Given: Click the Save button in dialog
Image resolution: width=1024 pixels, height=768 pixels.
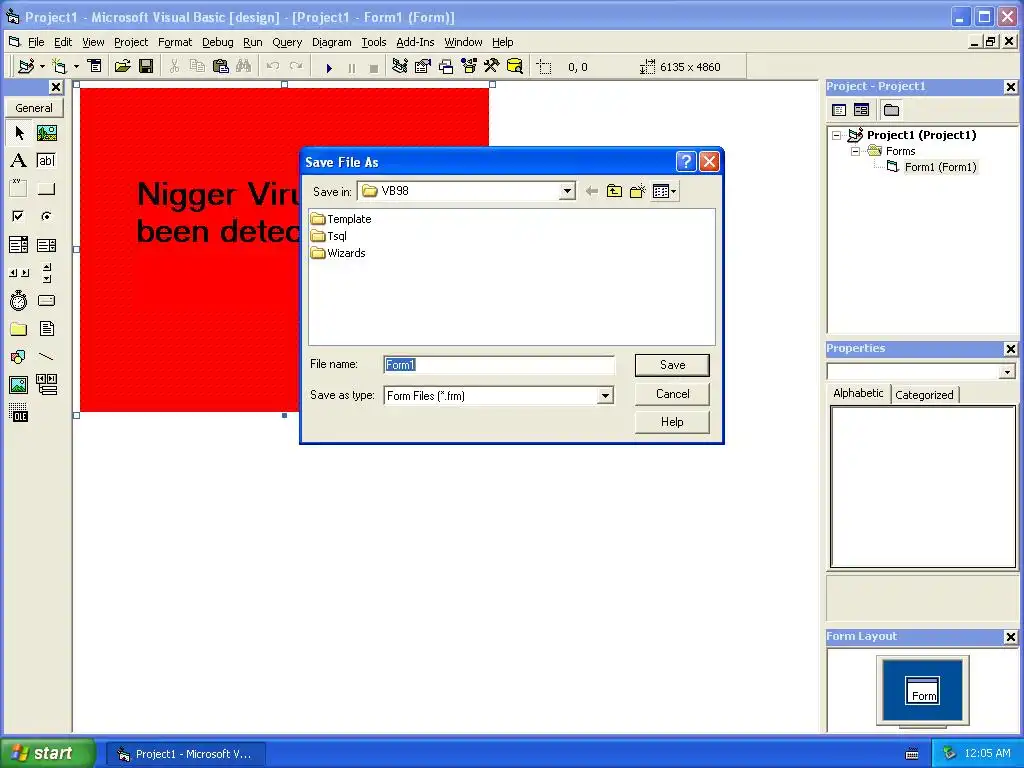Looking at the screenshot, I should [x=672, y=365].
